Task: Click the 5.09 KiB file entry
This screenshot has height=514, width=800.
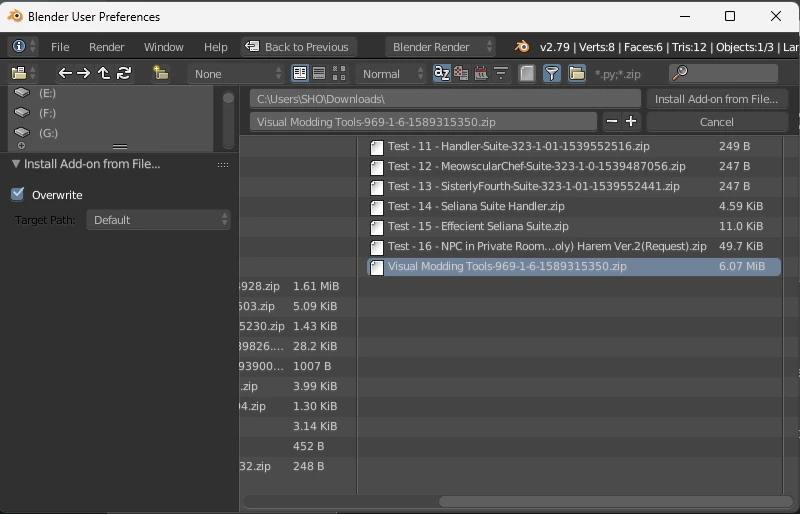Action: (x=297, y=306)
